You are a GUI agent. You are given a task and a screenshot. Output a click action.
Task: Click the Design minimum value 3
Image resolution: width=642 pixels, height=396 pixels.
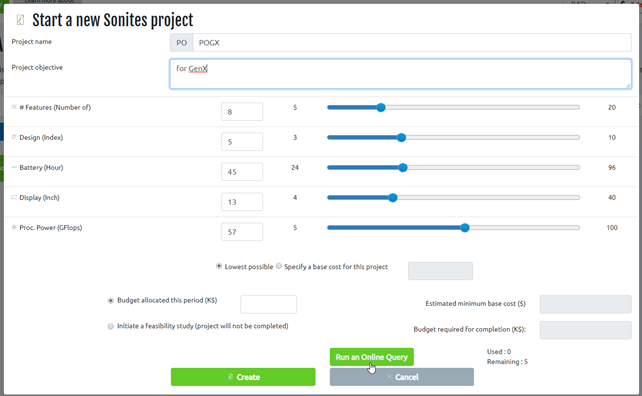[295, 137]
